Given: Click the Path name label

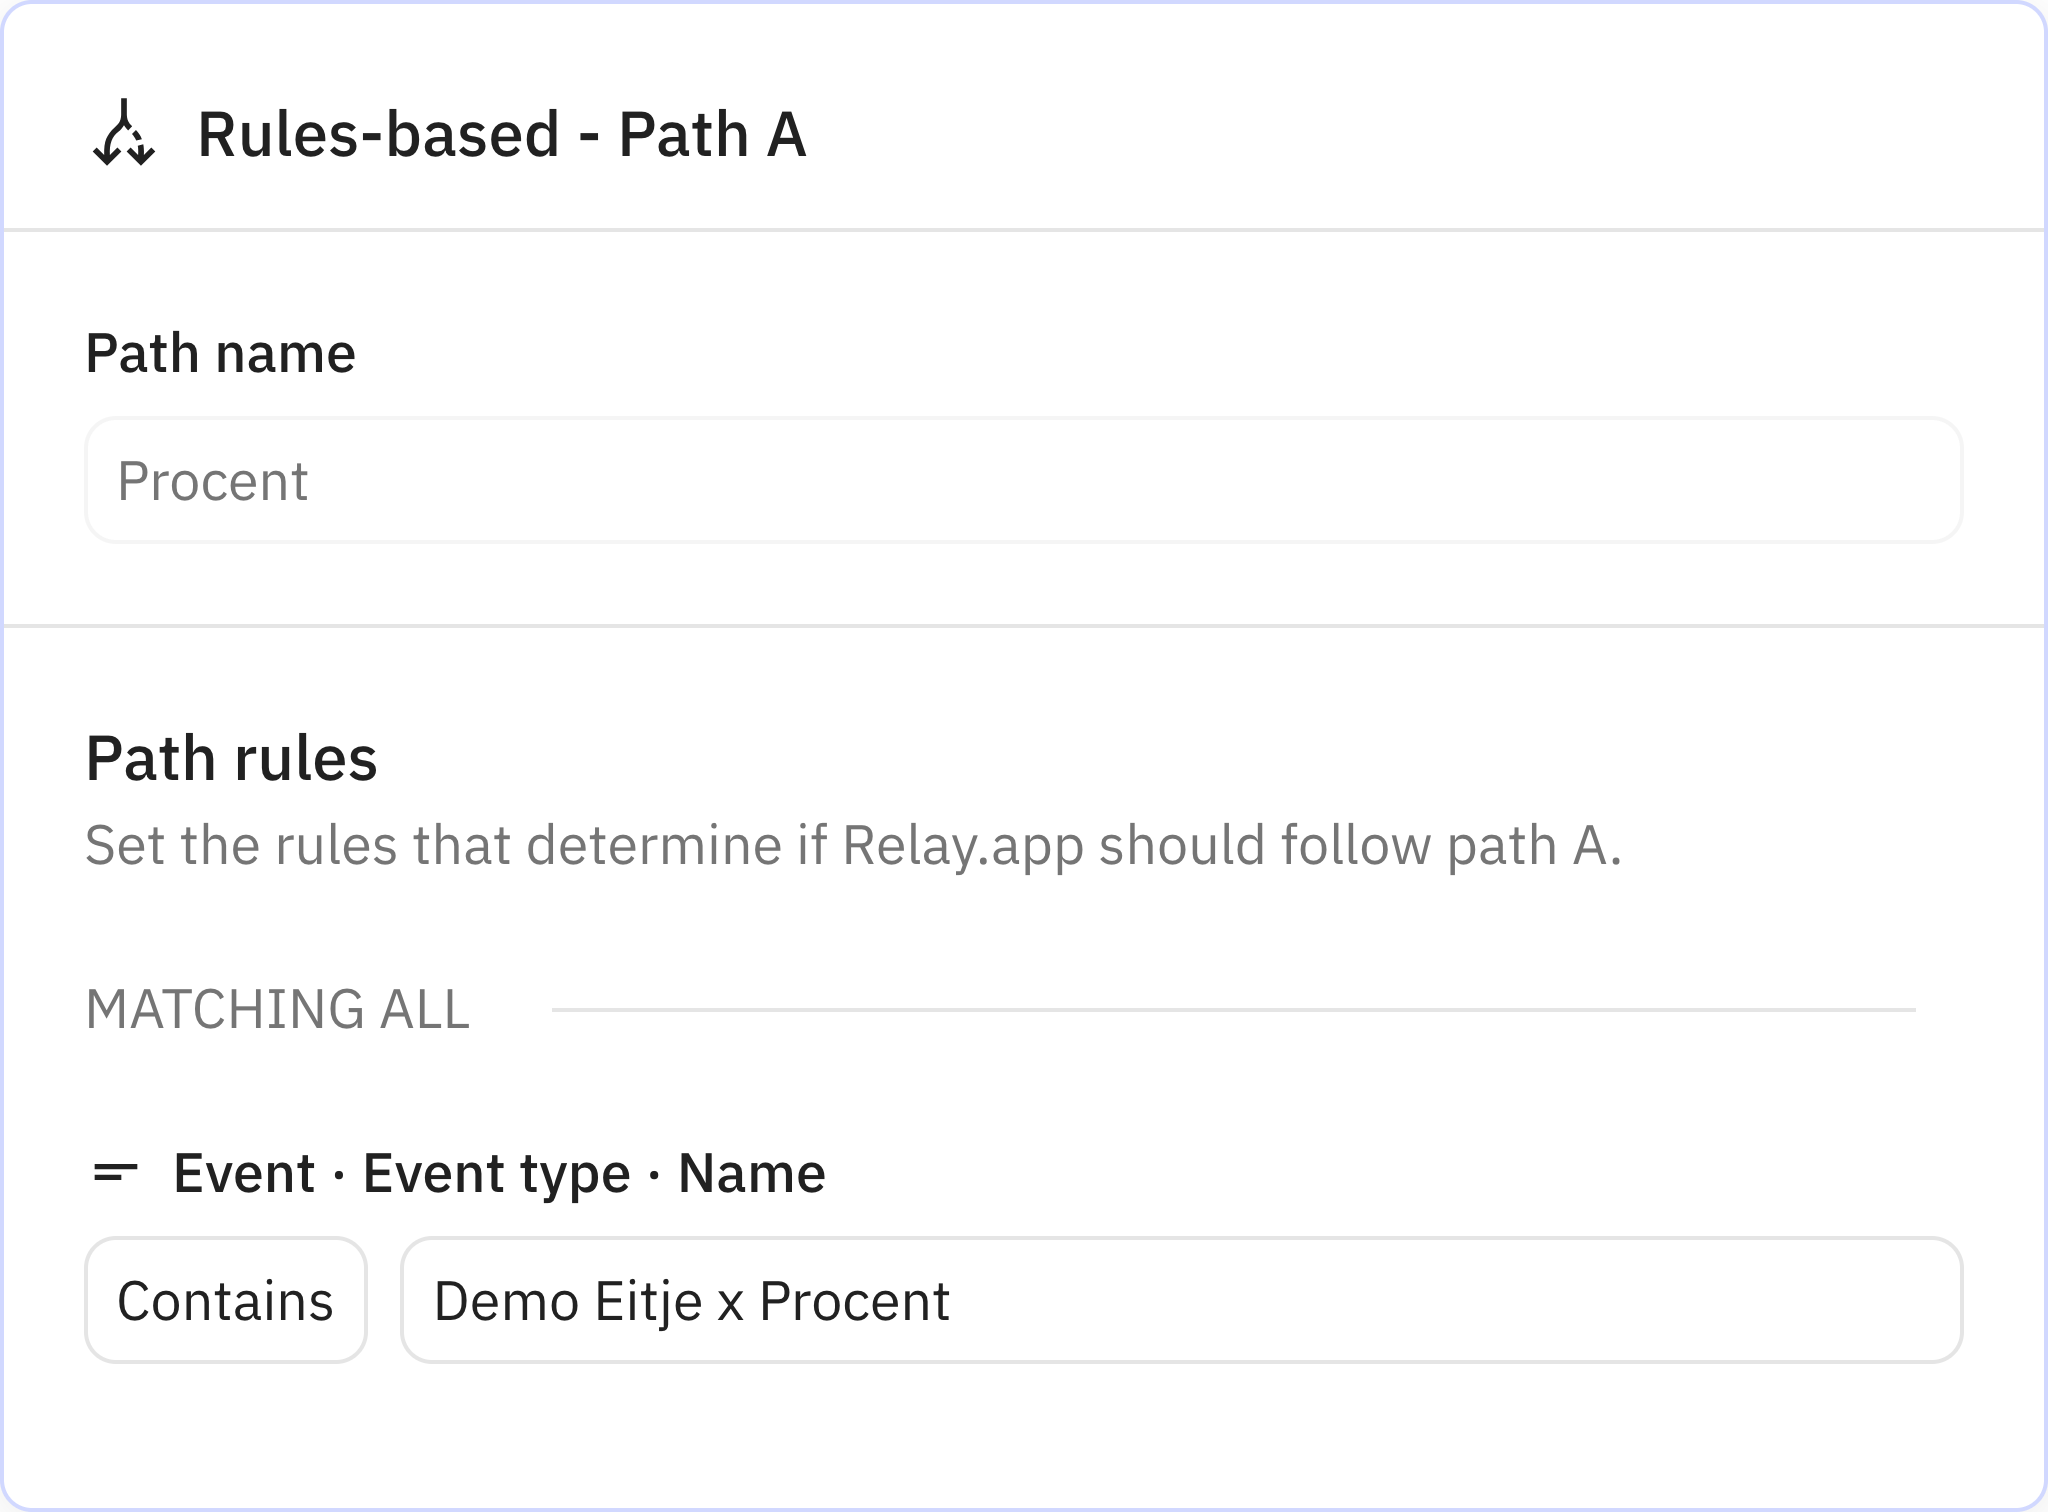Looking at the screenshot, I should [221, 353].
